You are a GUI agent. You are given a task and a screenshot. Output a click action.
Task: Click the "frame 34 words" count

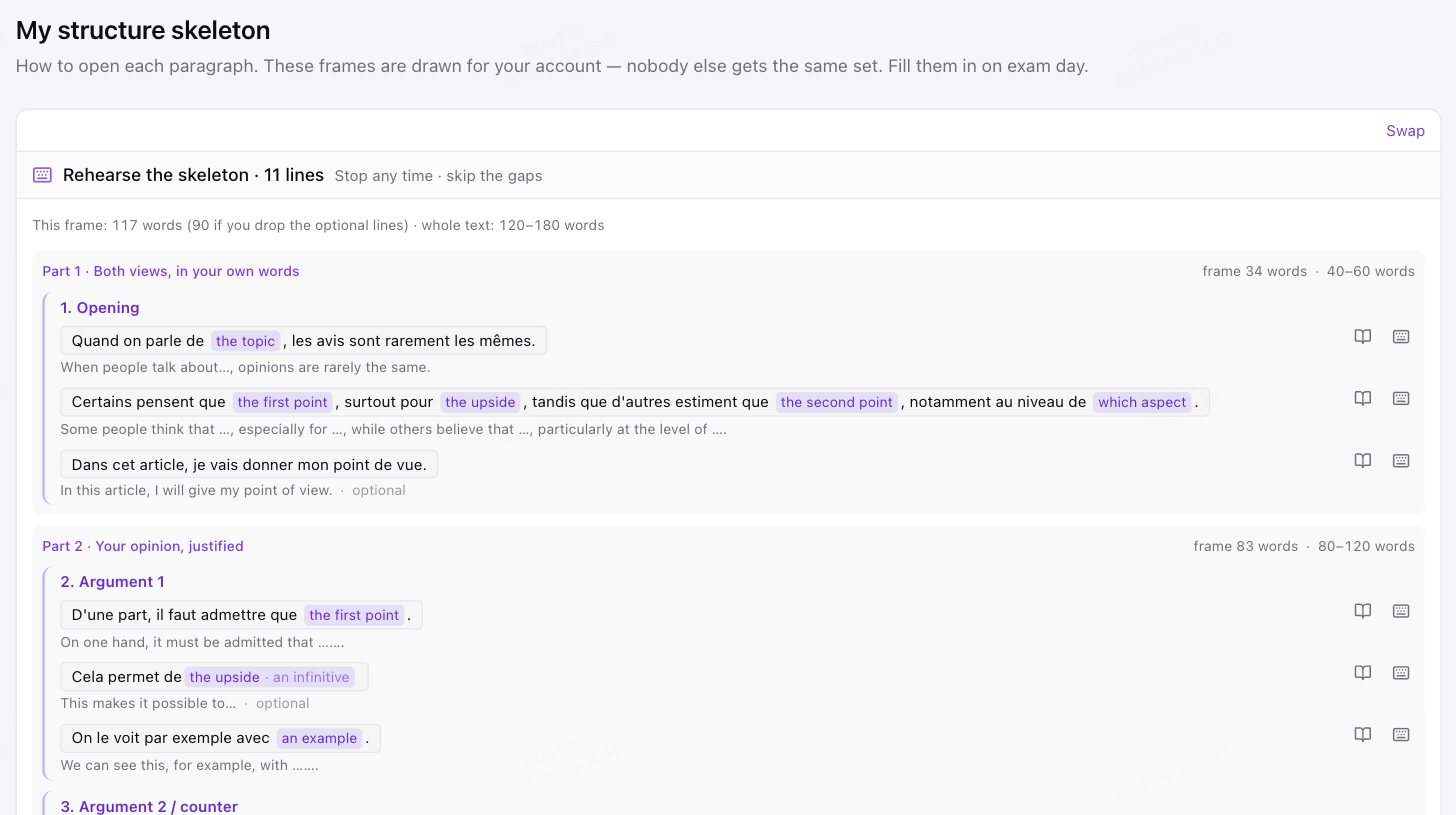1255,271
